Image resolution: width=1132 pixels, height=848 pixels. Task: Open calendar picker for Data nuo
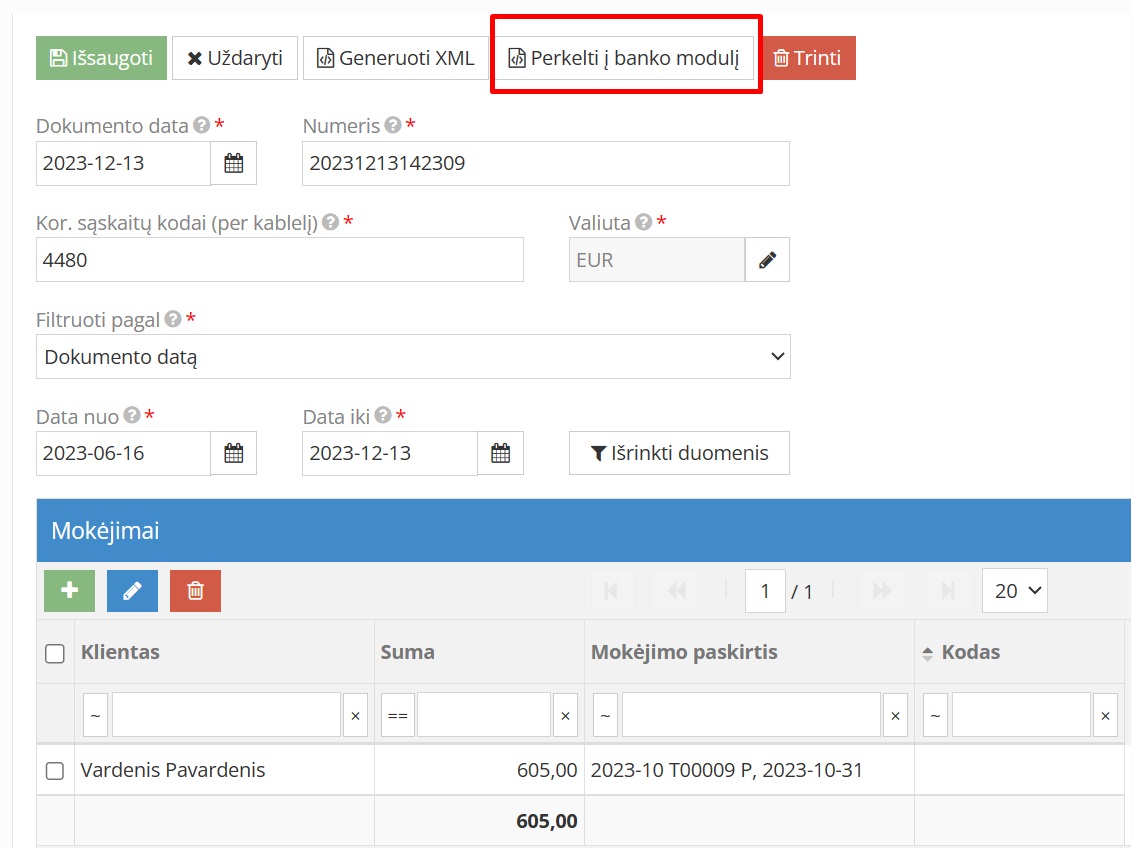[233, 453]
